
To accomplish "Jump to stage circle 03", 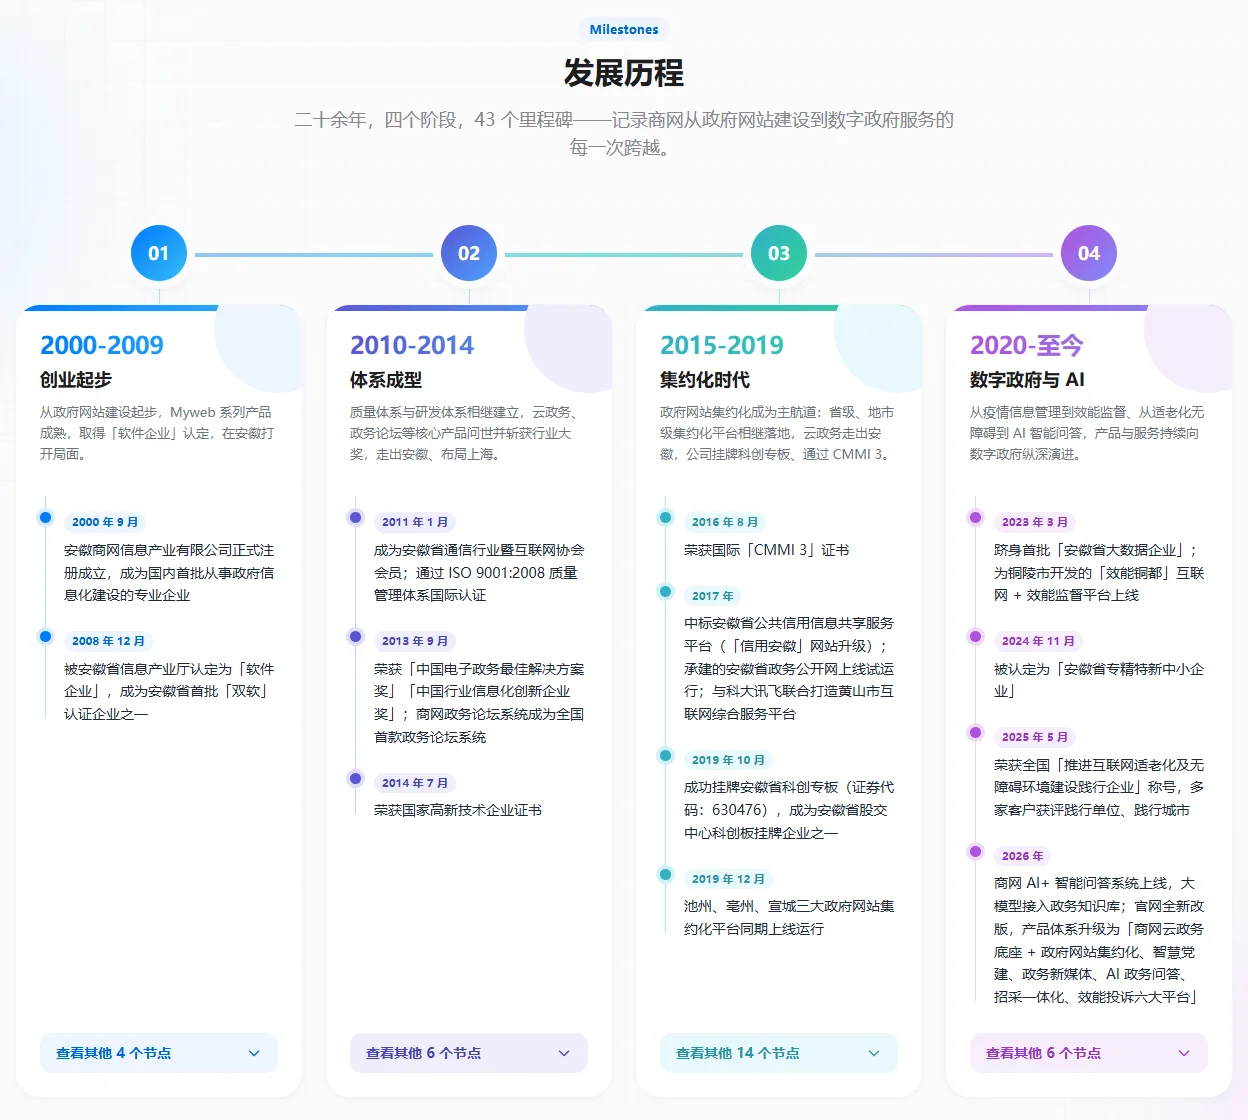I will coord(779,253).
